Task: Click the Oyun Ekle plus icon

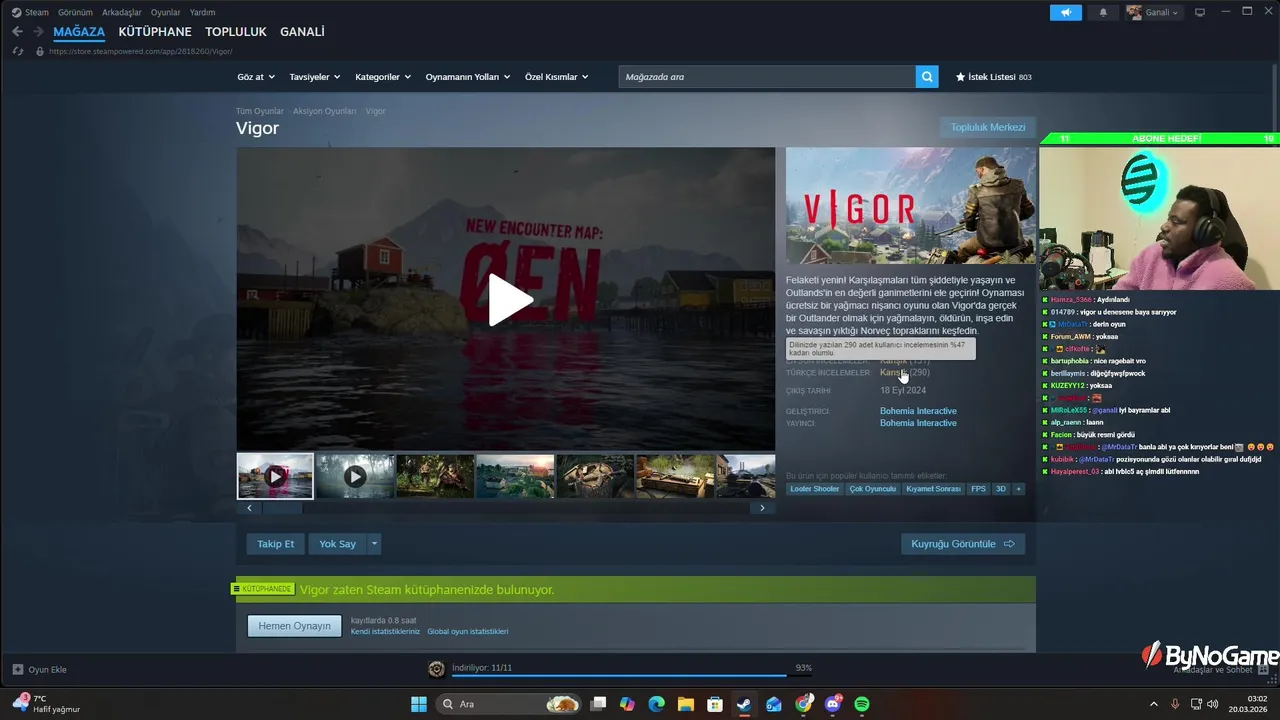Action: tap(18, 669)
